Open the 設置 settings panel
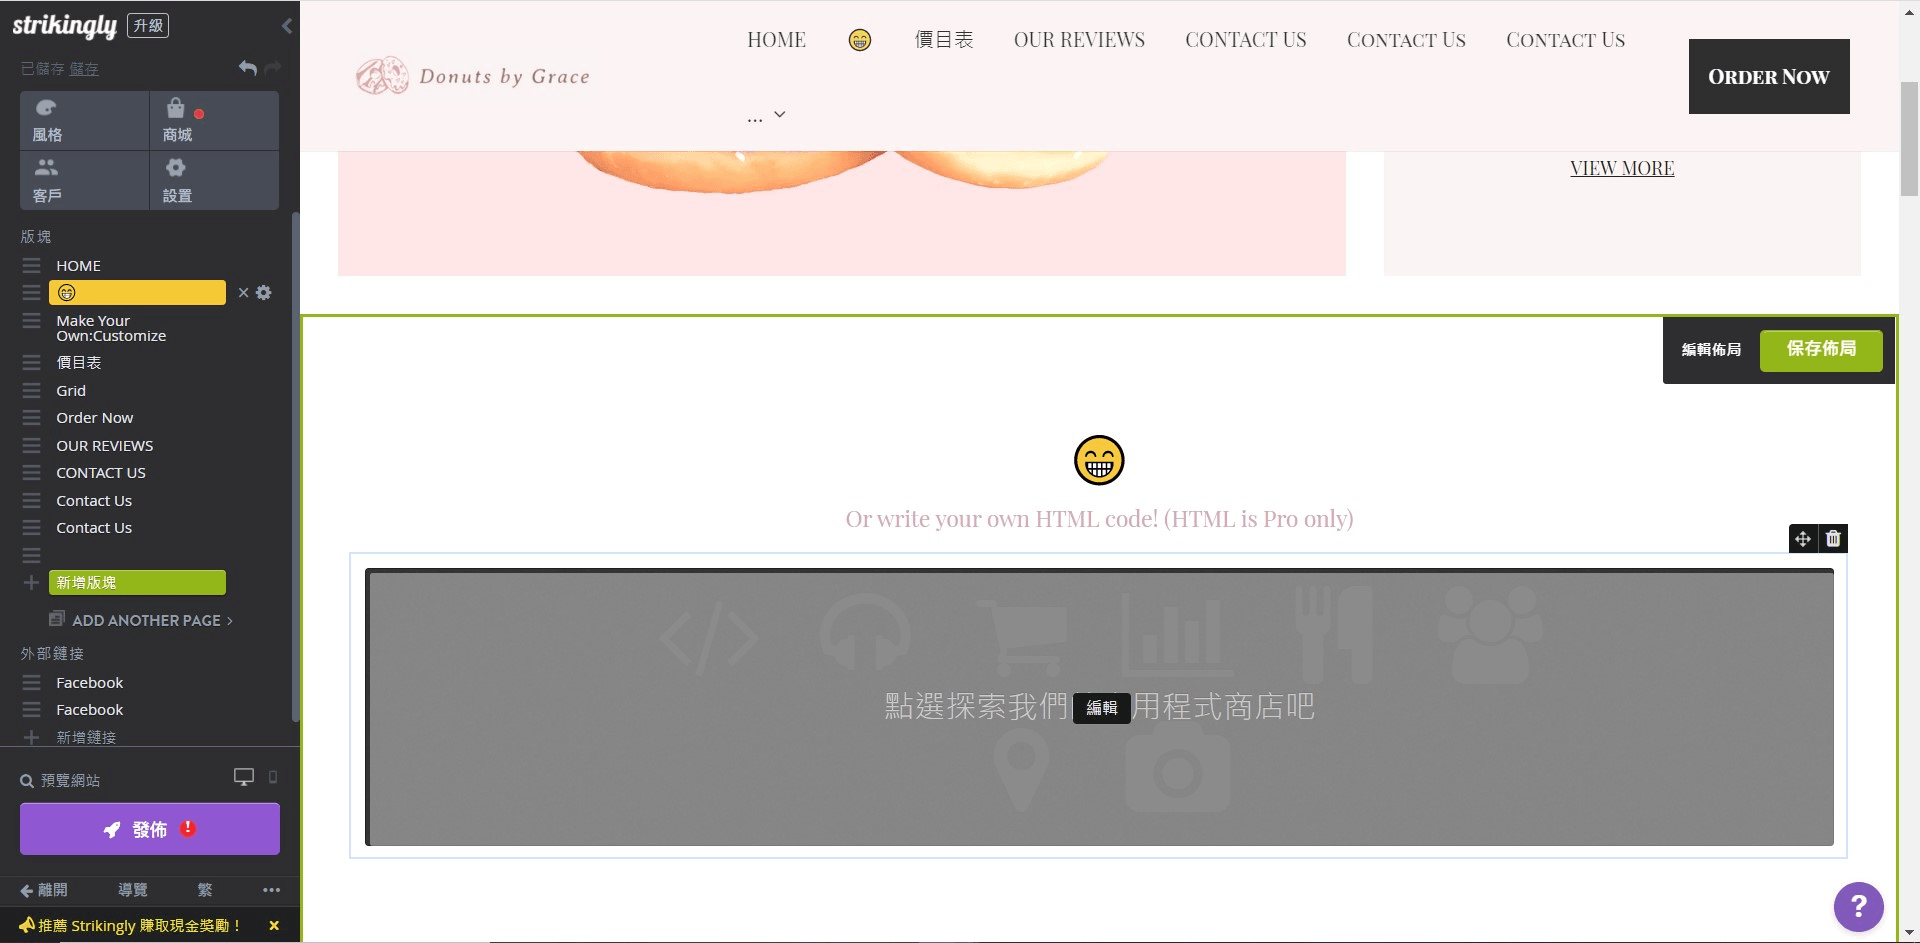The height and width of the screenshot is (943, 1920). (213, 181)
